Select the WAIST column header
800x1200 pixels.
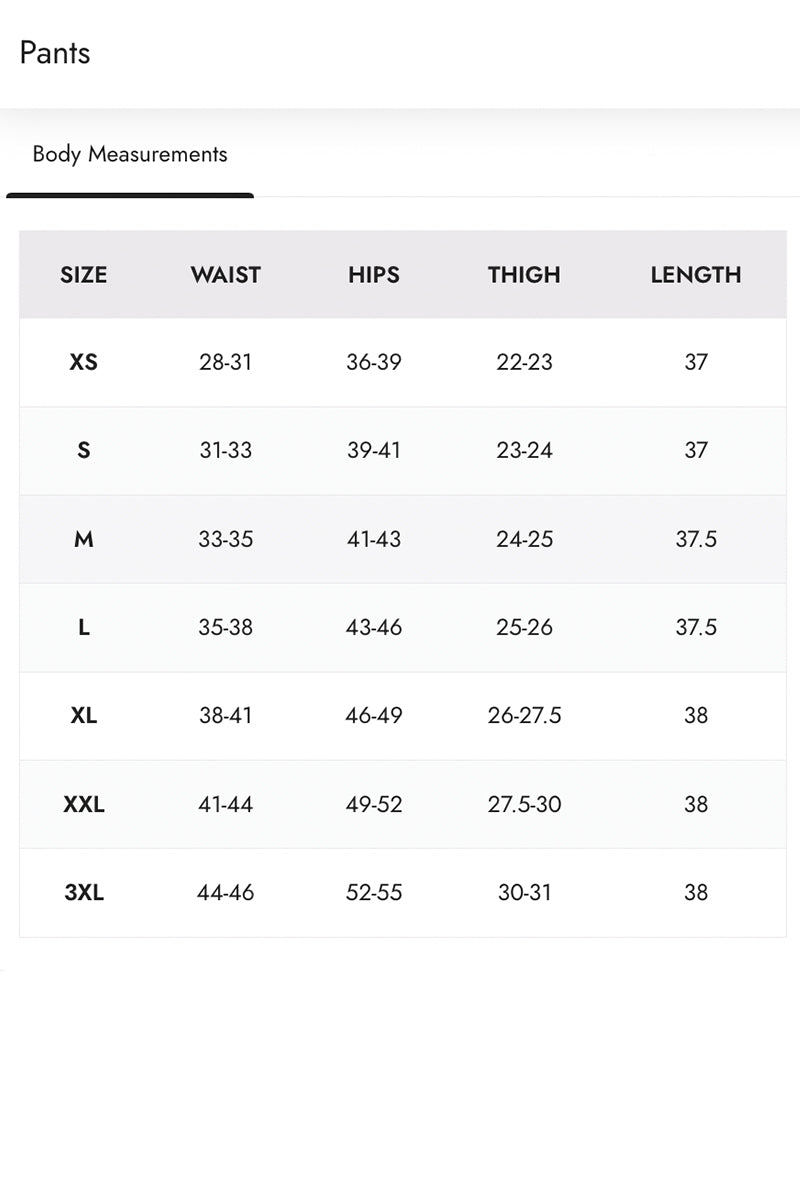(225, 275)
